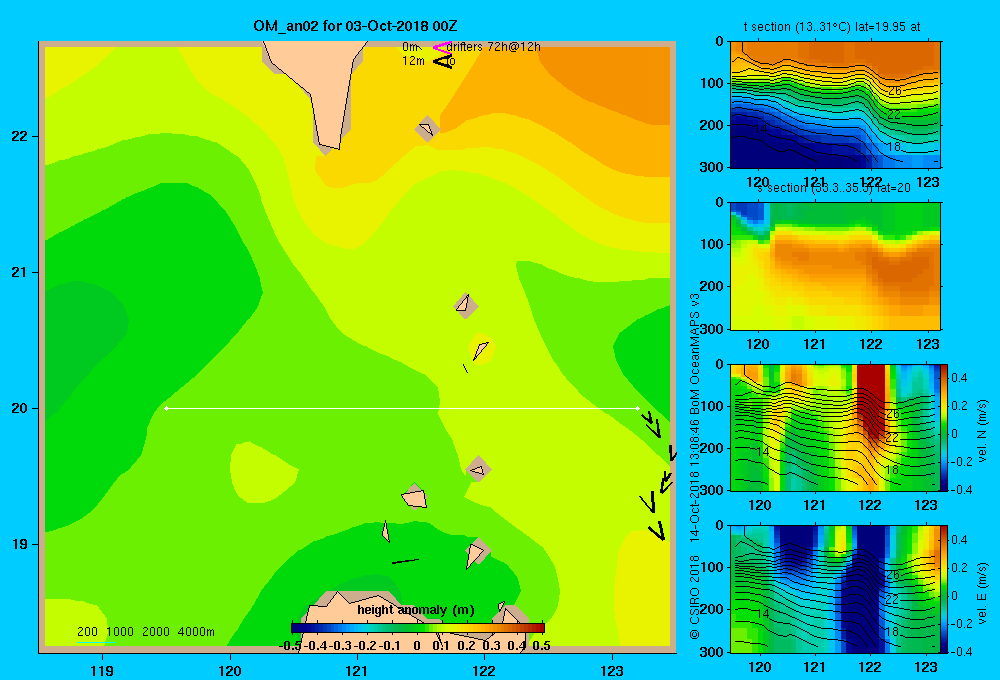Pick the dark blue end of height anomaly colorbar
The width and height of the screenshot is (1000, 680).
(297, 628)
